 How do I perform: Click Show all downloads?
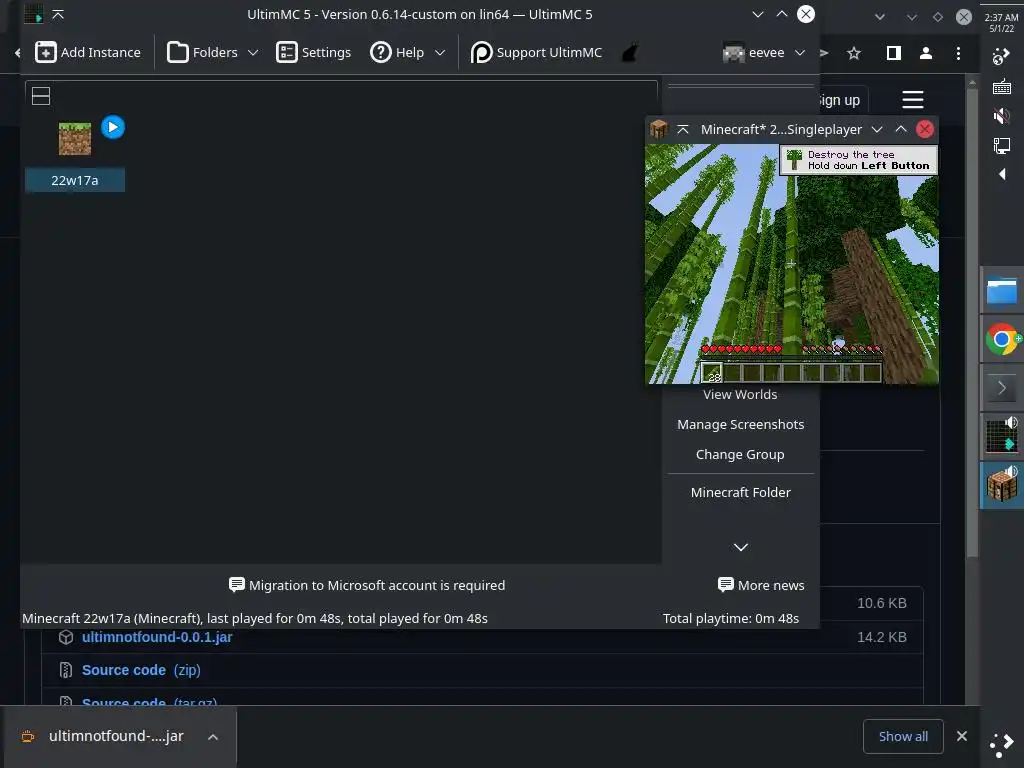pos(903,737)
